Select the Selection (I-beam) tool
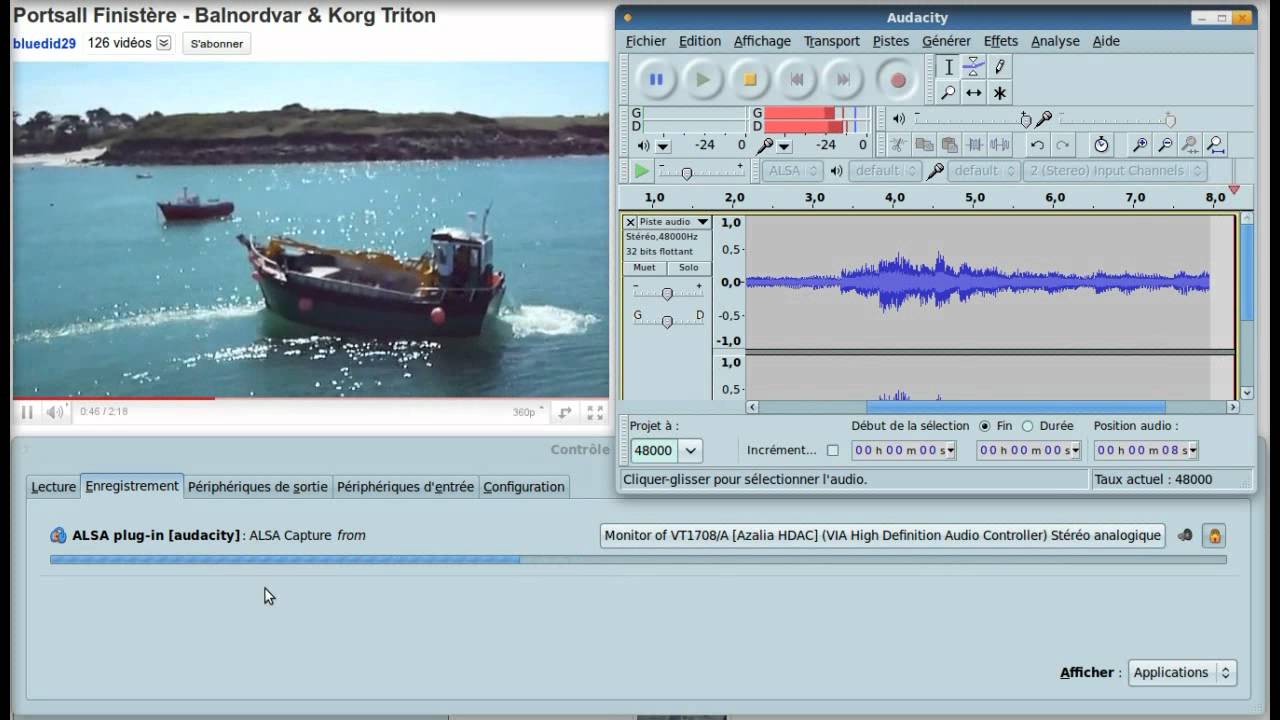The width and height of the screenshot is (1280, 720). (x=948, y=67)
